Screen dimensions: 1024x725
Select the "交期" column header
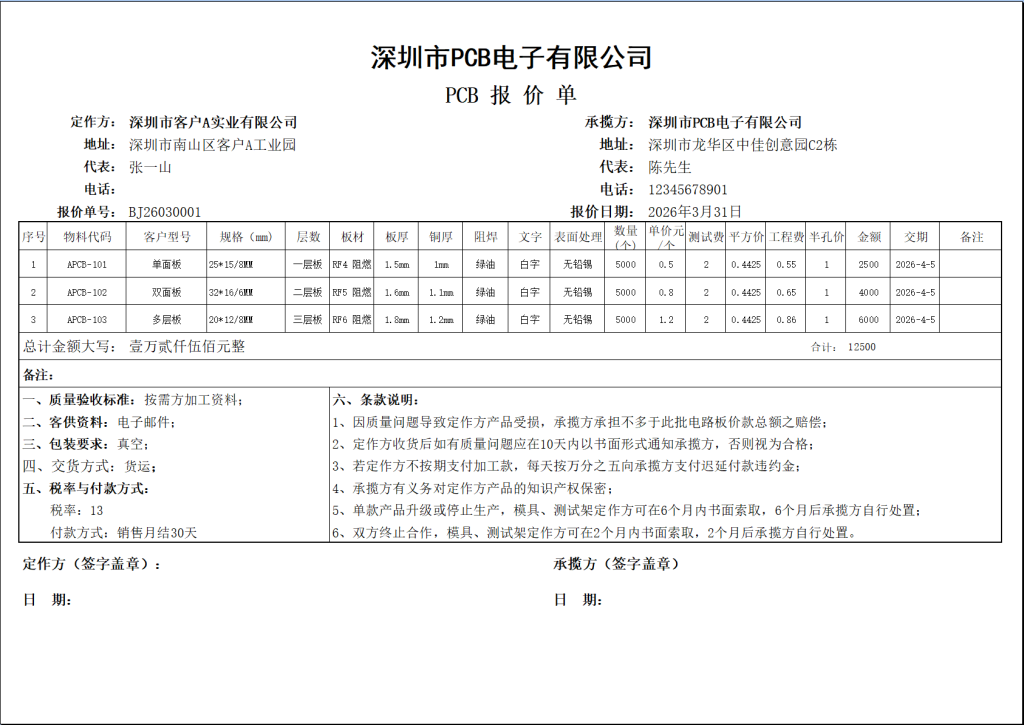point(915,237)
